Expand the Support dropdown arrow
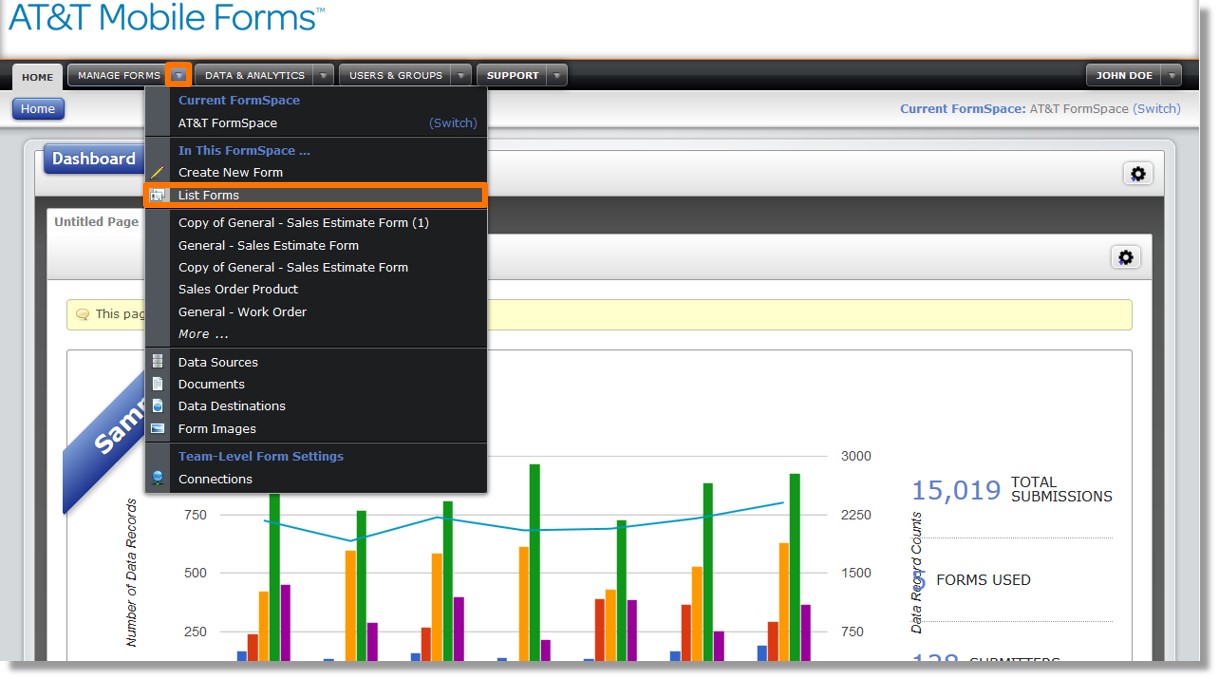The height and width of the screenshot is (679, 1218). pyautogui.click(x=557, y=75)
